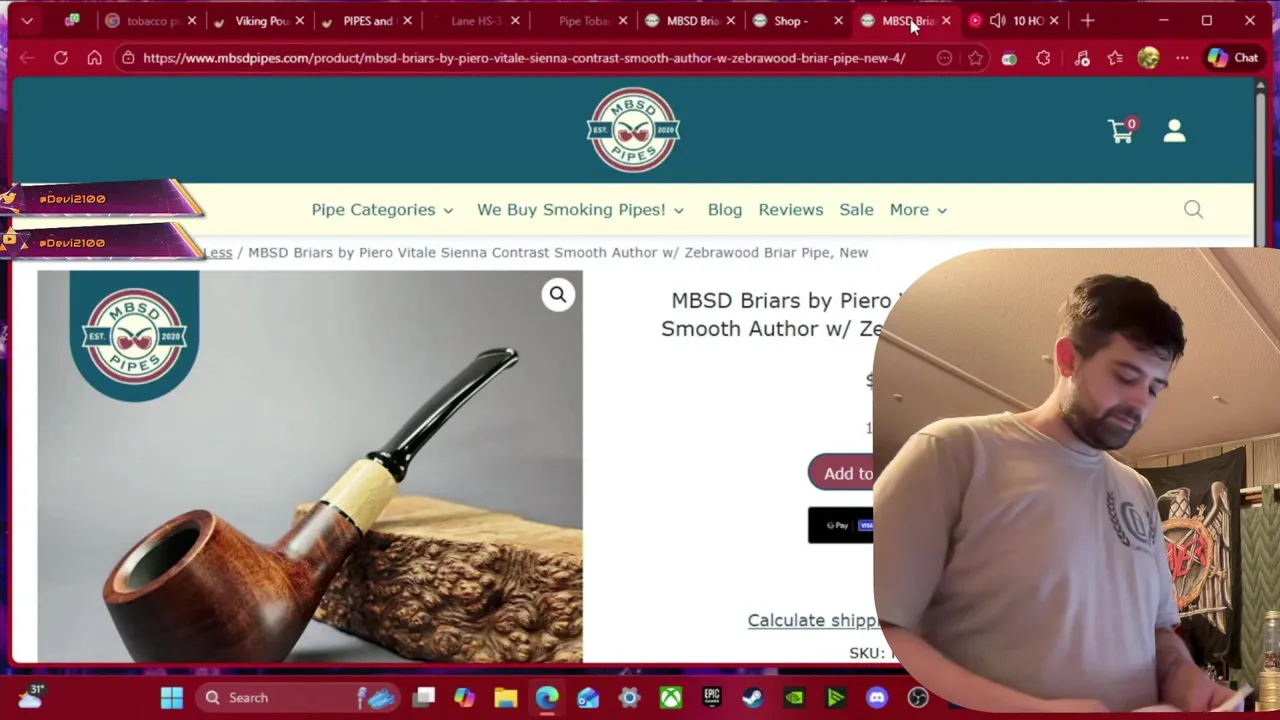Open NVIDIA app from the taskbar
Viewport: 1280px width, 720px height.
[794, 697]
